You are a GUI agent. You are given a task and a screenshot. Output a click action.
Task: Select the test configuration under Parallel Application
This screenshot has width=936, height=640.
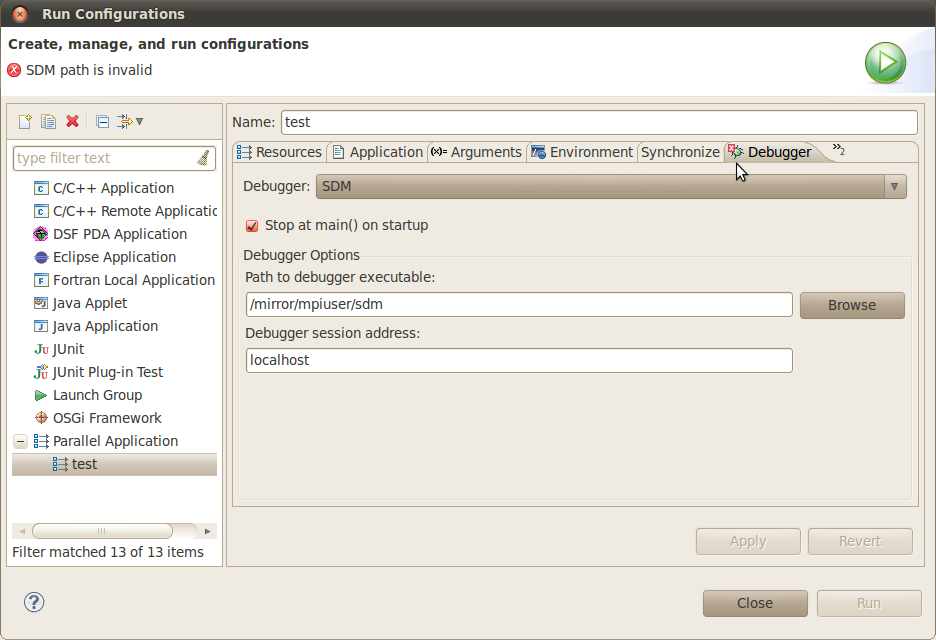tap(114, 464)
